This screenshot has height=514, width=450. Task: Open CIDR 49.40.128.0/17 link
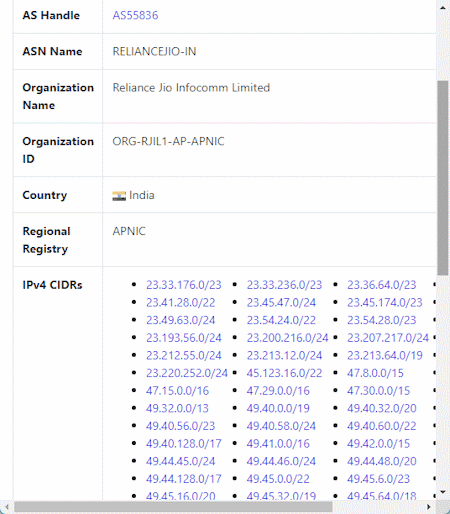click(x=184, y=444)
